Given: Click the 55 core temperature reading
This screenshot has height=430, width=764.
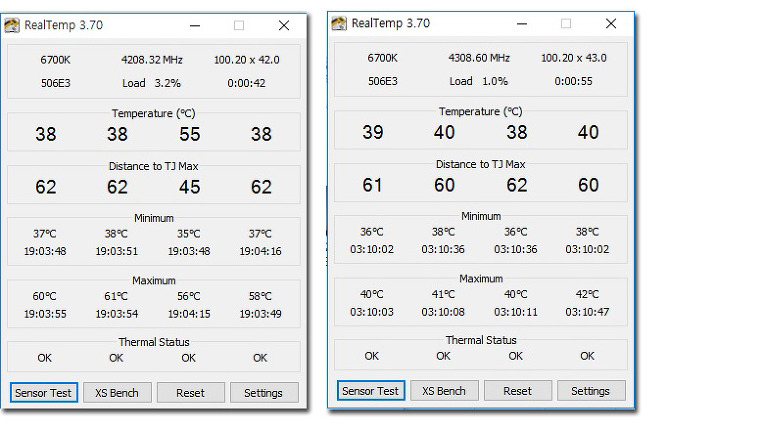Looking at the screenshot, I should coord(190,134).
